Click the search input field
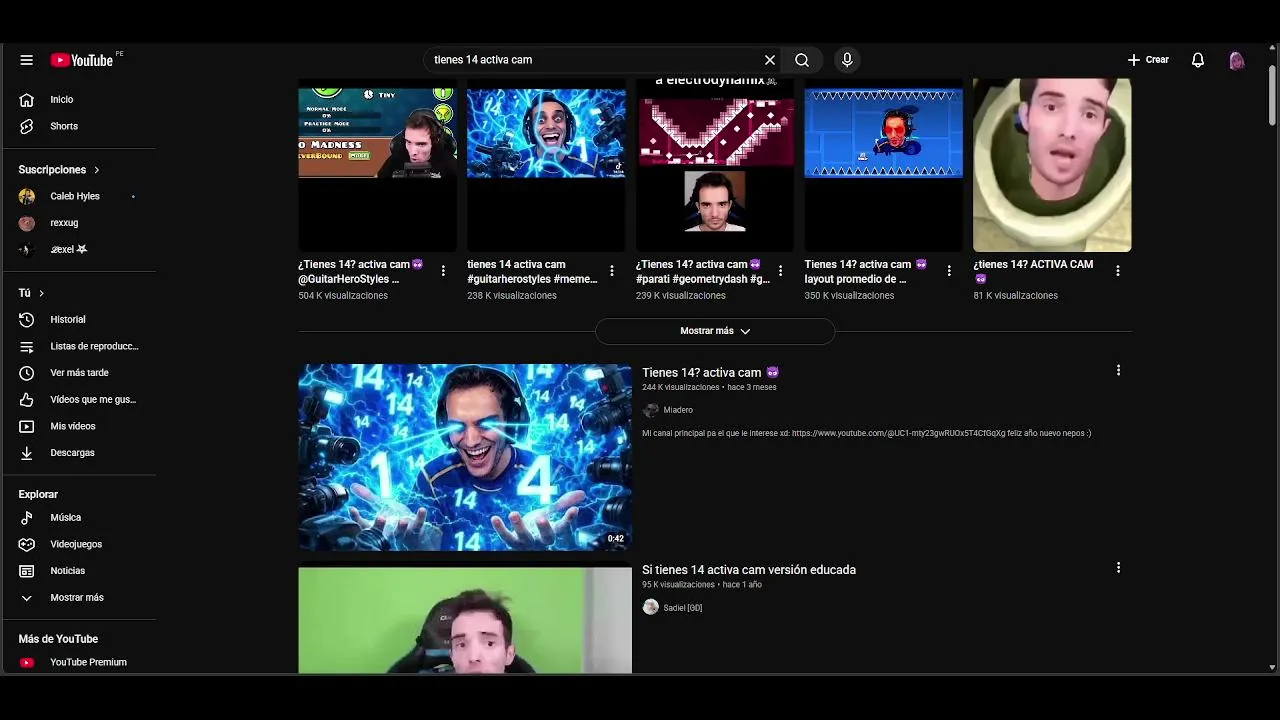 [x=595, y=60]
